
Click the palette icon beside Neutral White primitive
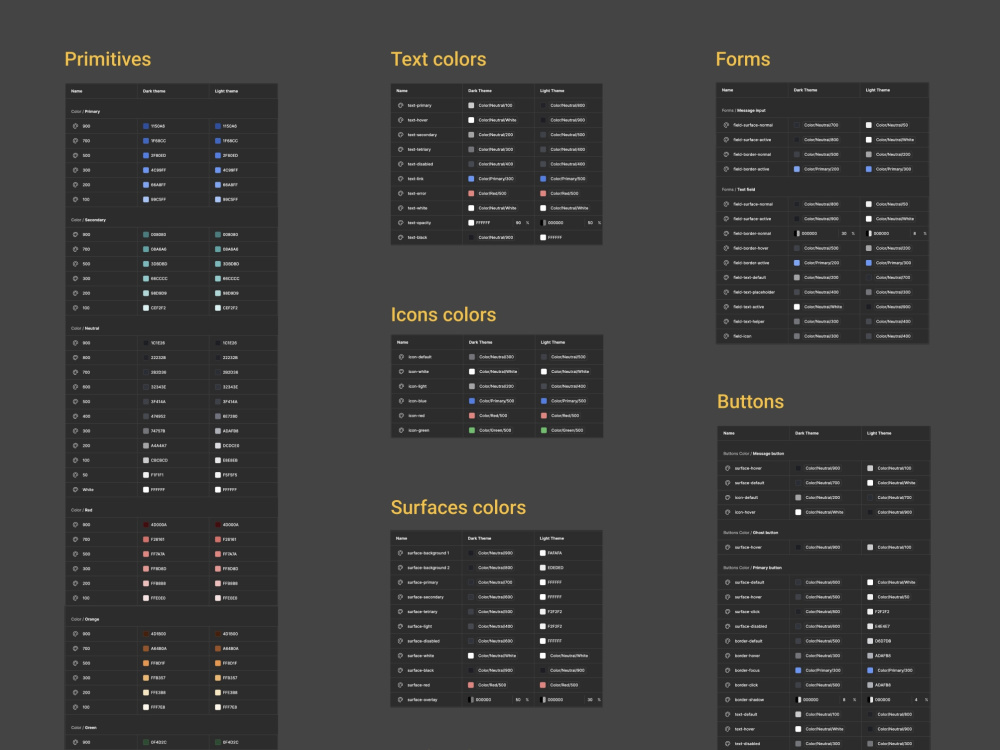point(75,490)
